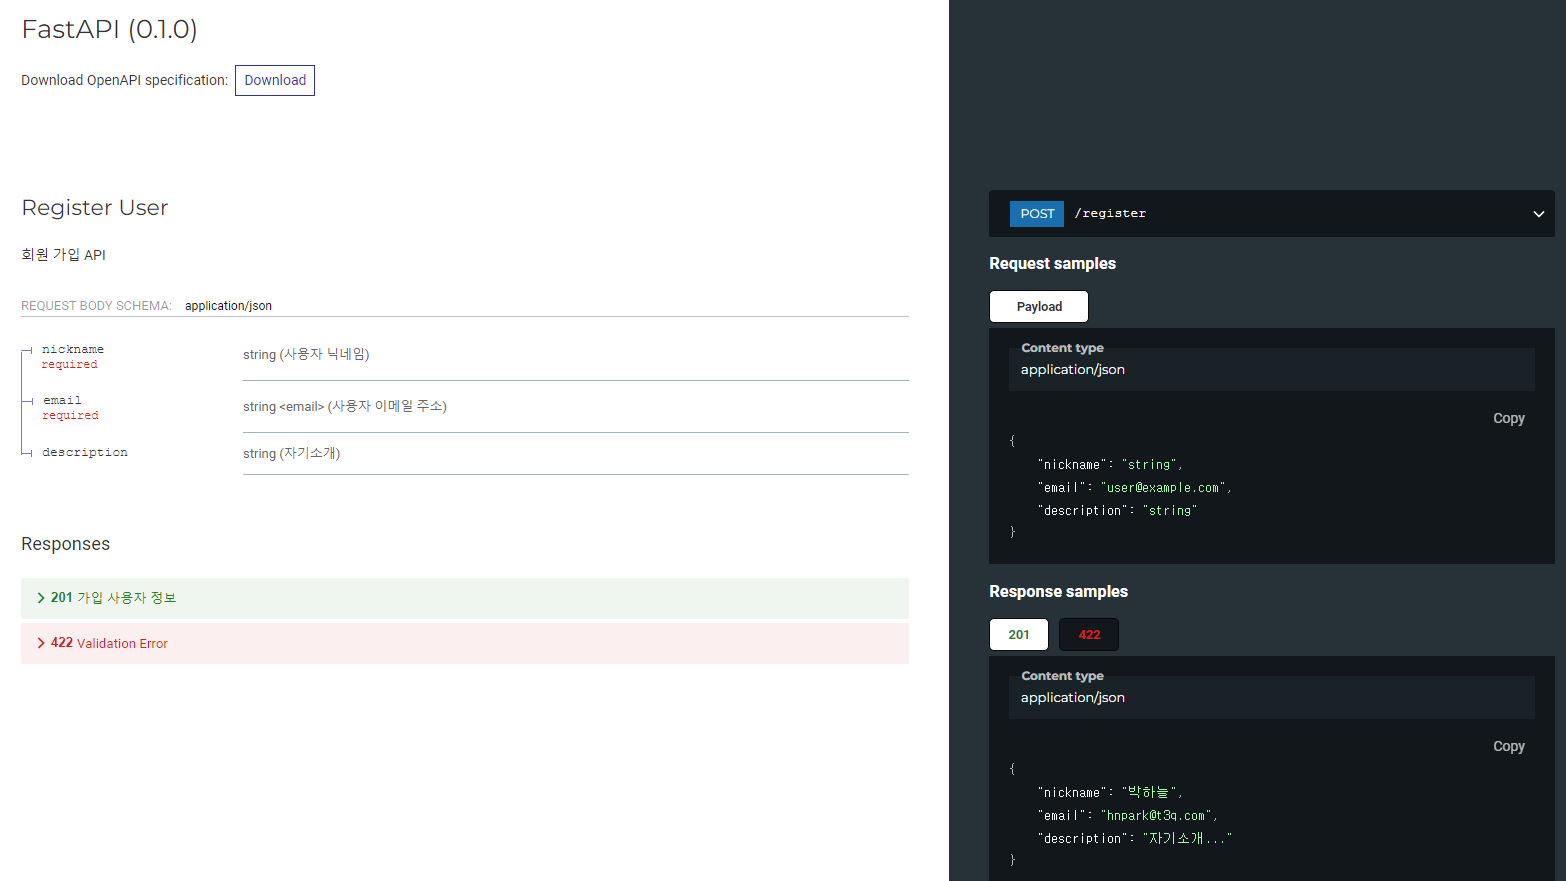Switch to the 422 response sample tab

pos(1089,635)
